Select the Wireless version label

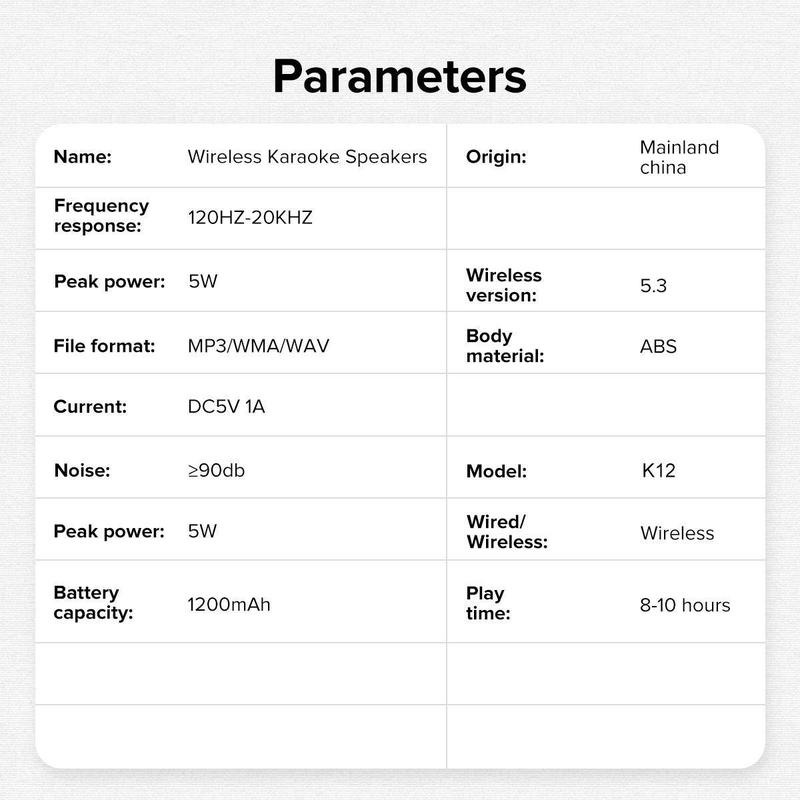pyautogui.click(x=504, y=285)
